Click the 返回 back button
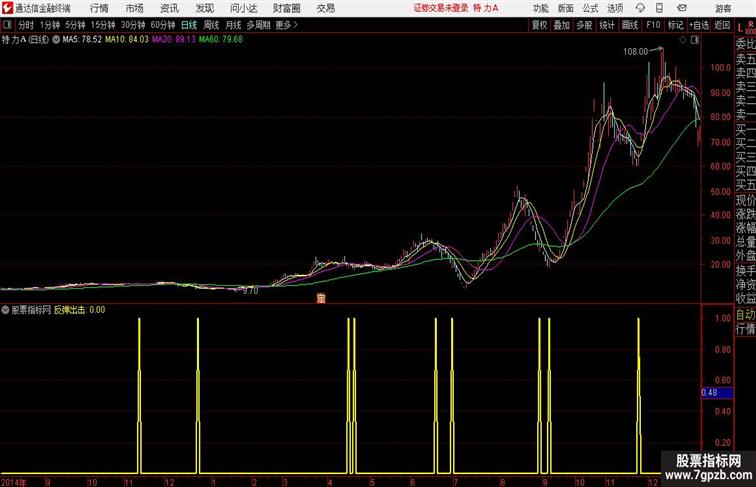This screenshot has height=487, width=756. (722, 25)
